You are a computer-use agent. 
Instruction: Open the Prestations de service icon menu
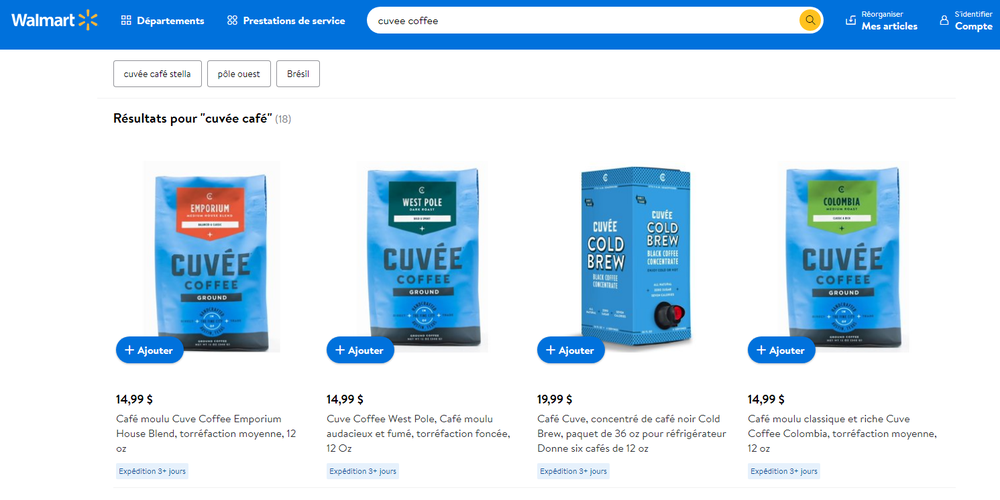(x=232, y=20)
